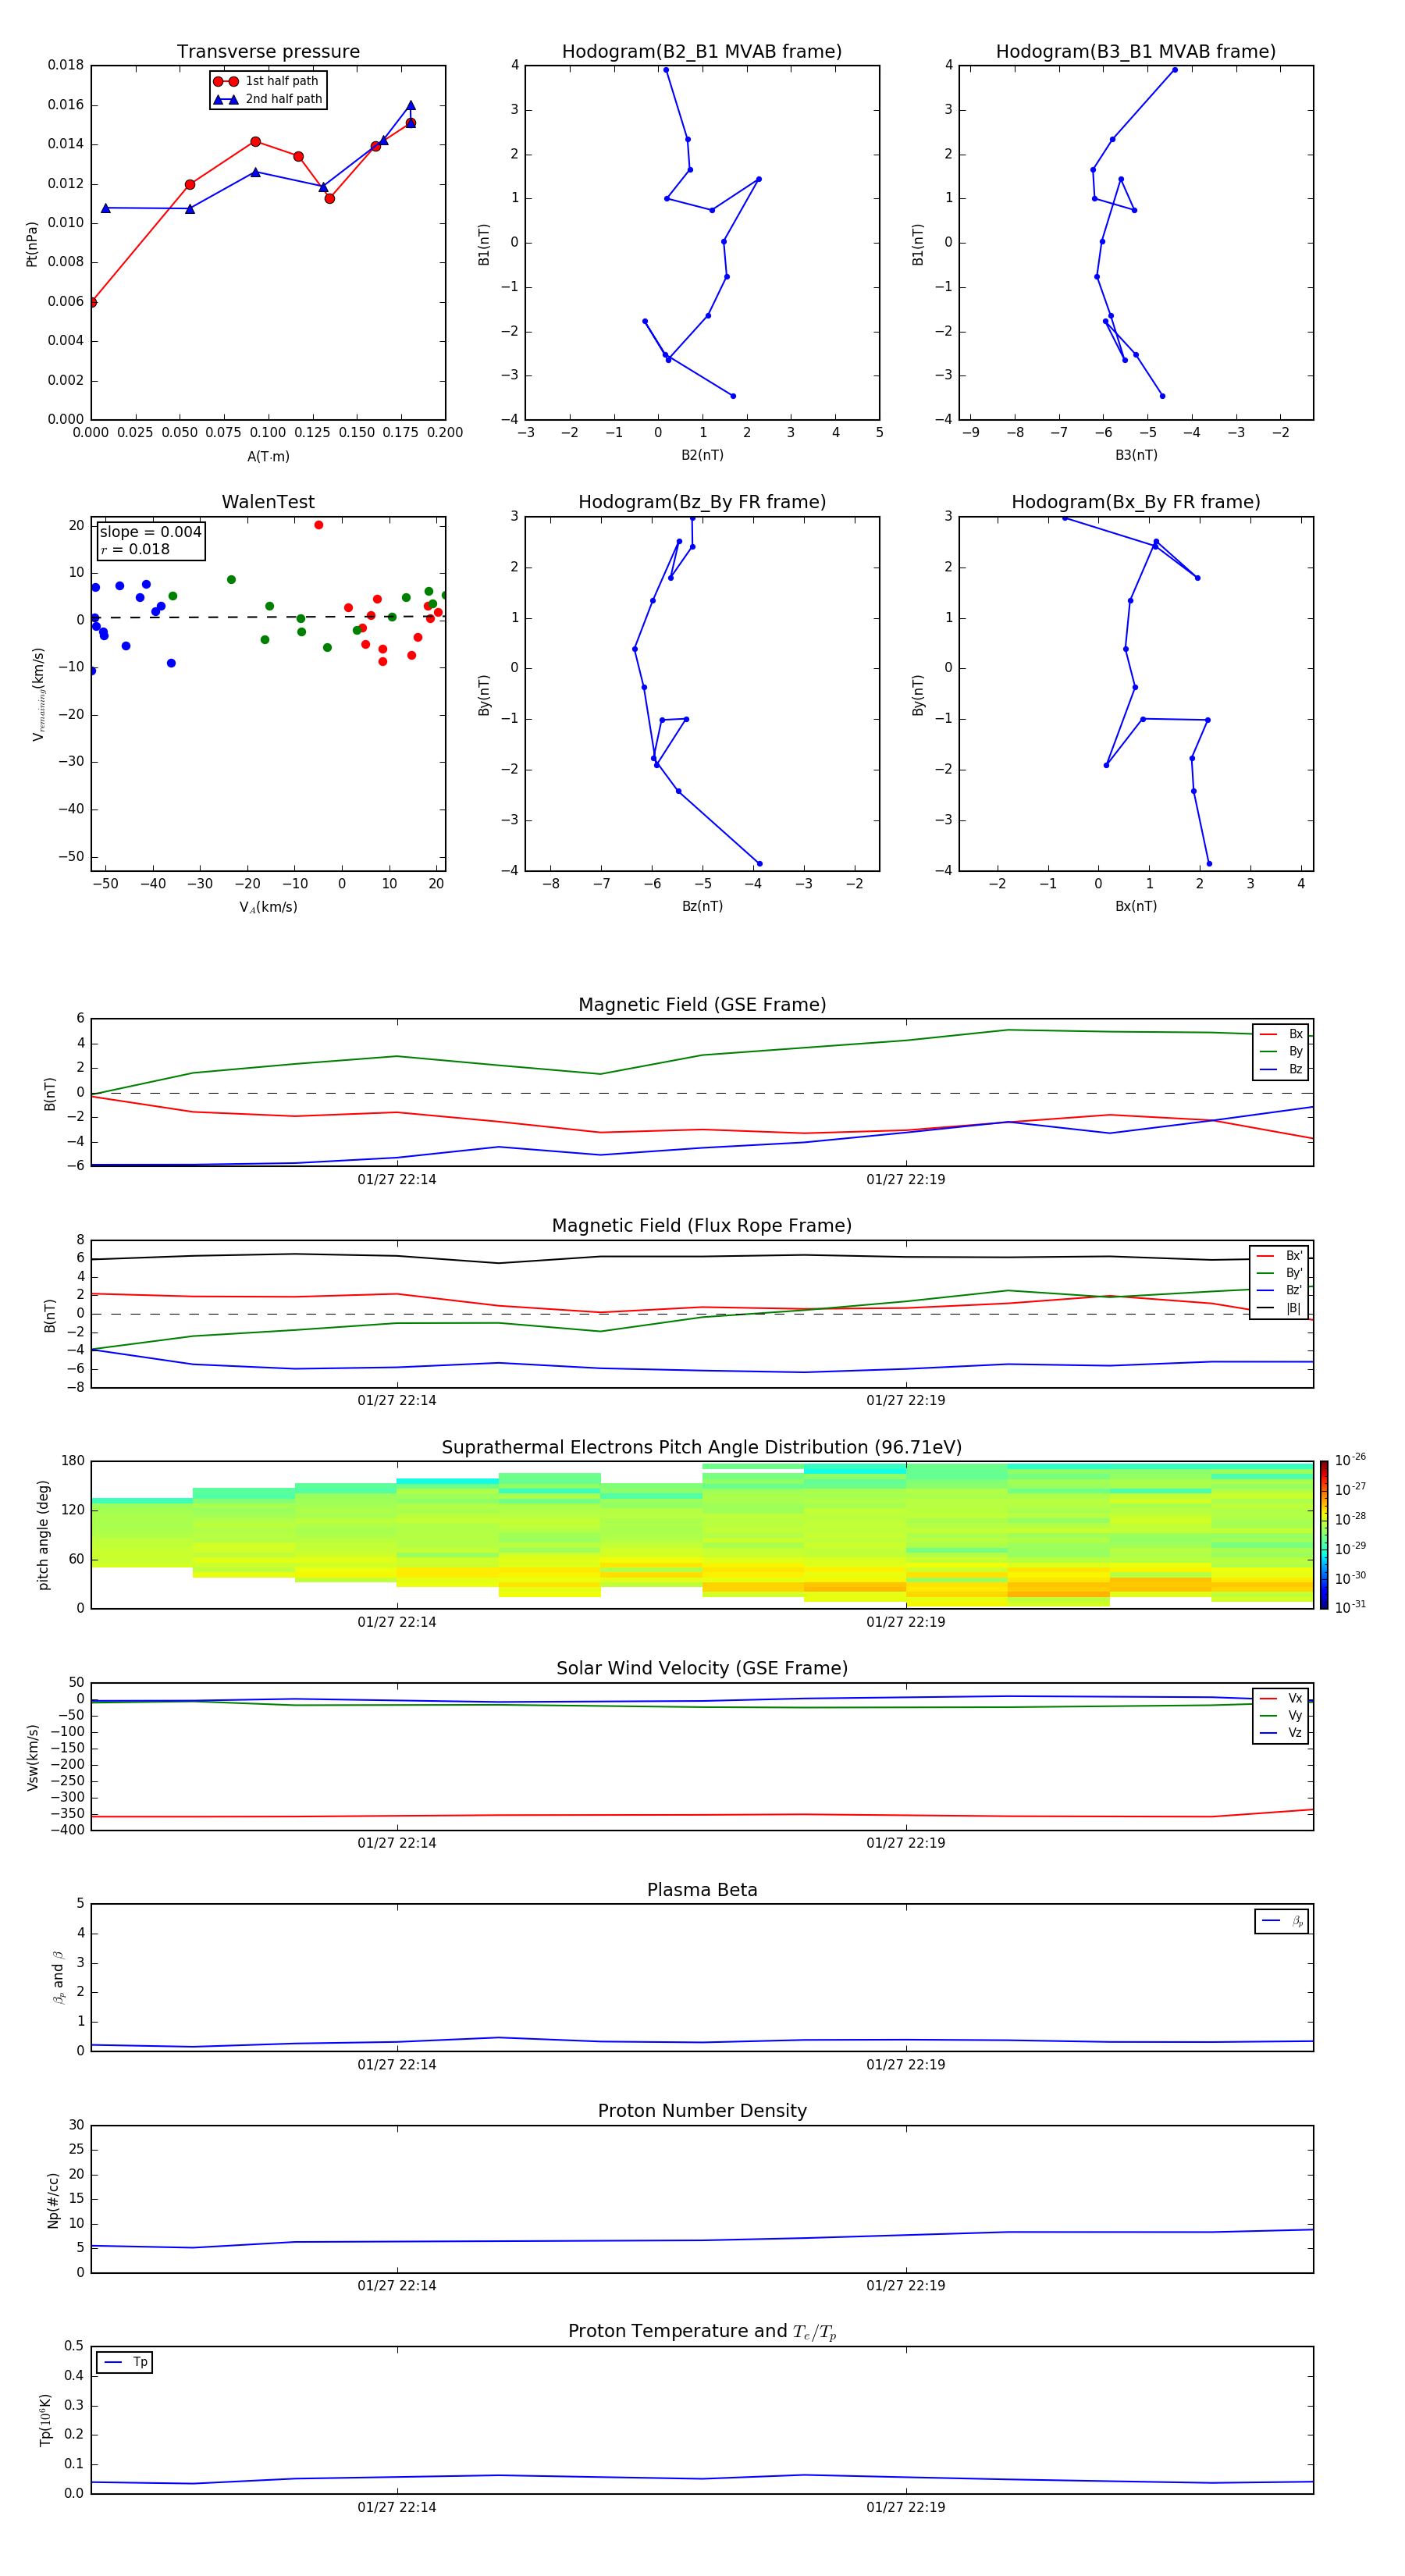Click the "Solar Wind Velocity (GSE Frame)" title
The image size is (1405, 2576).
click(x=702, y=1669)
